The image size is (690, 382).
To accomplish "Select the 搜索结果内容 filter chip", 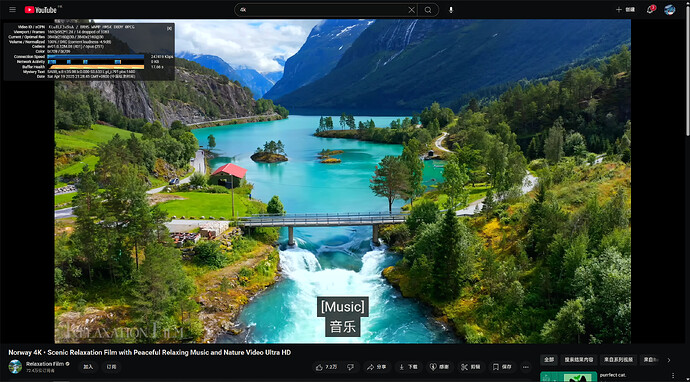I will pyautogui.click(x=580, y=360).
